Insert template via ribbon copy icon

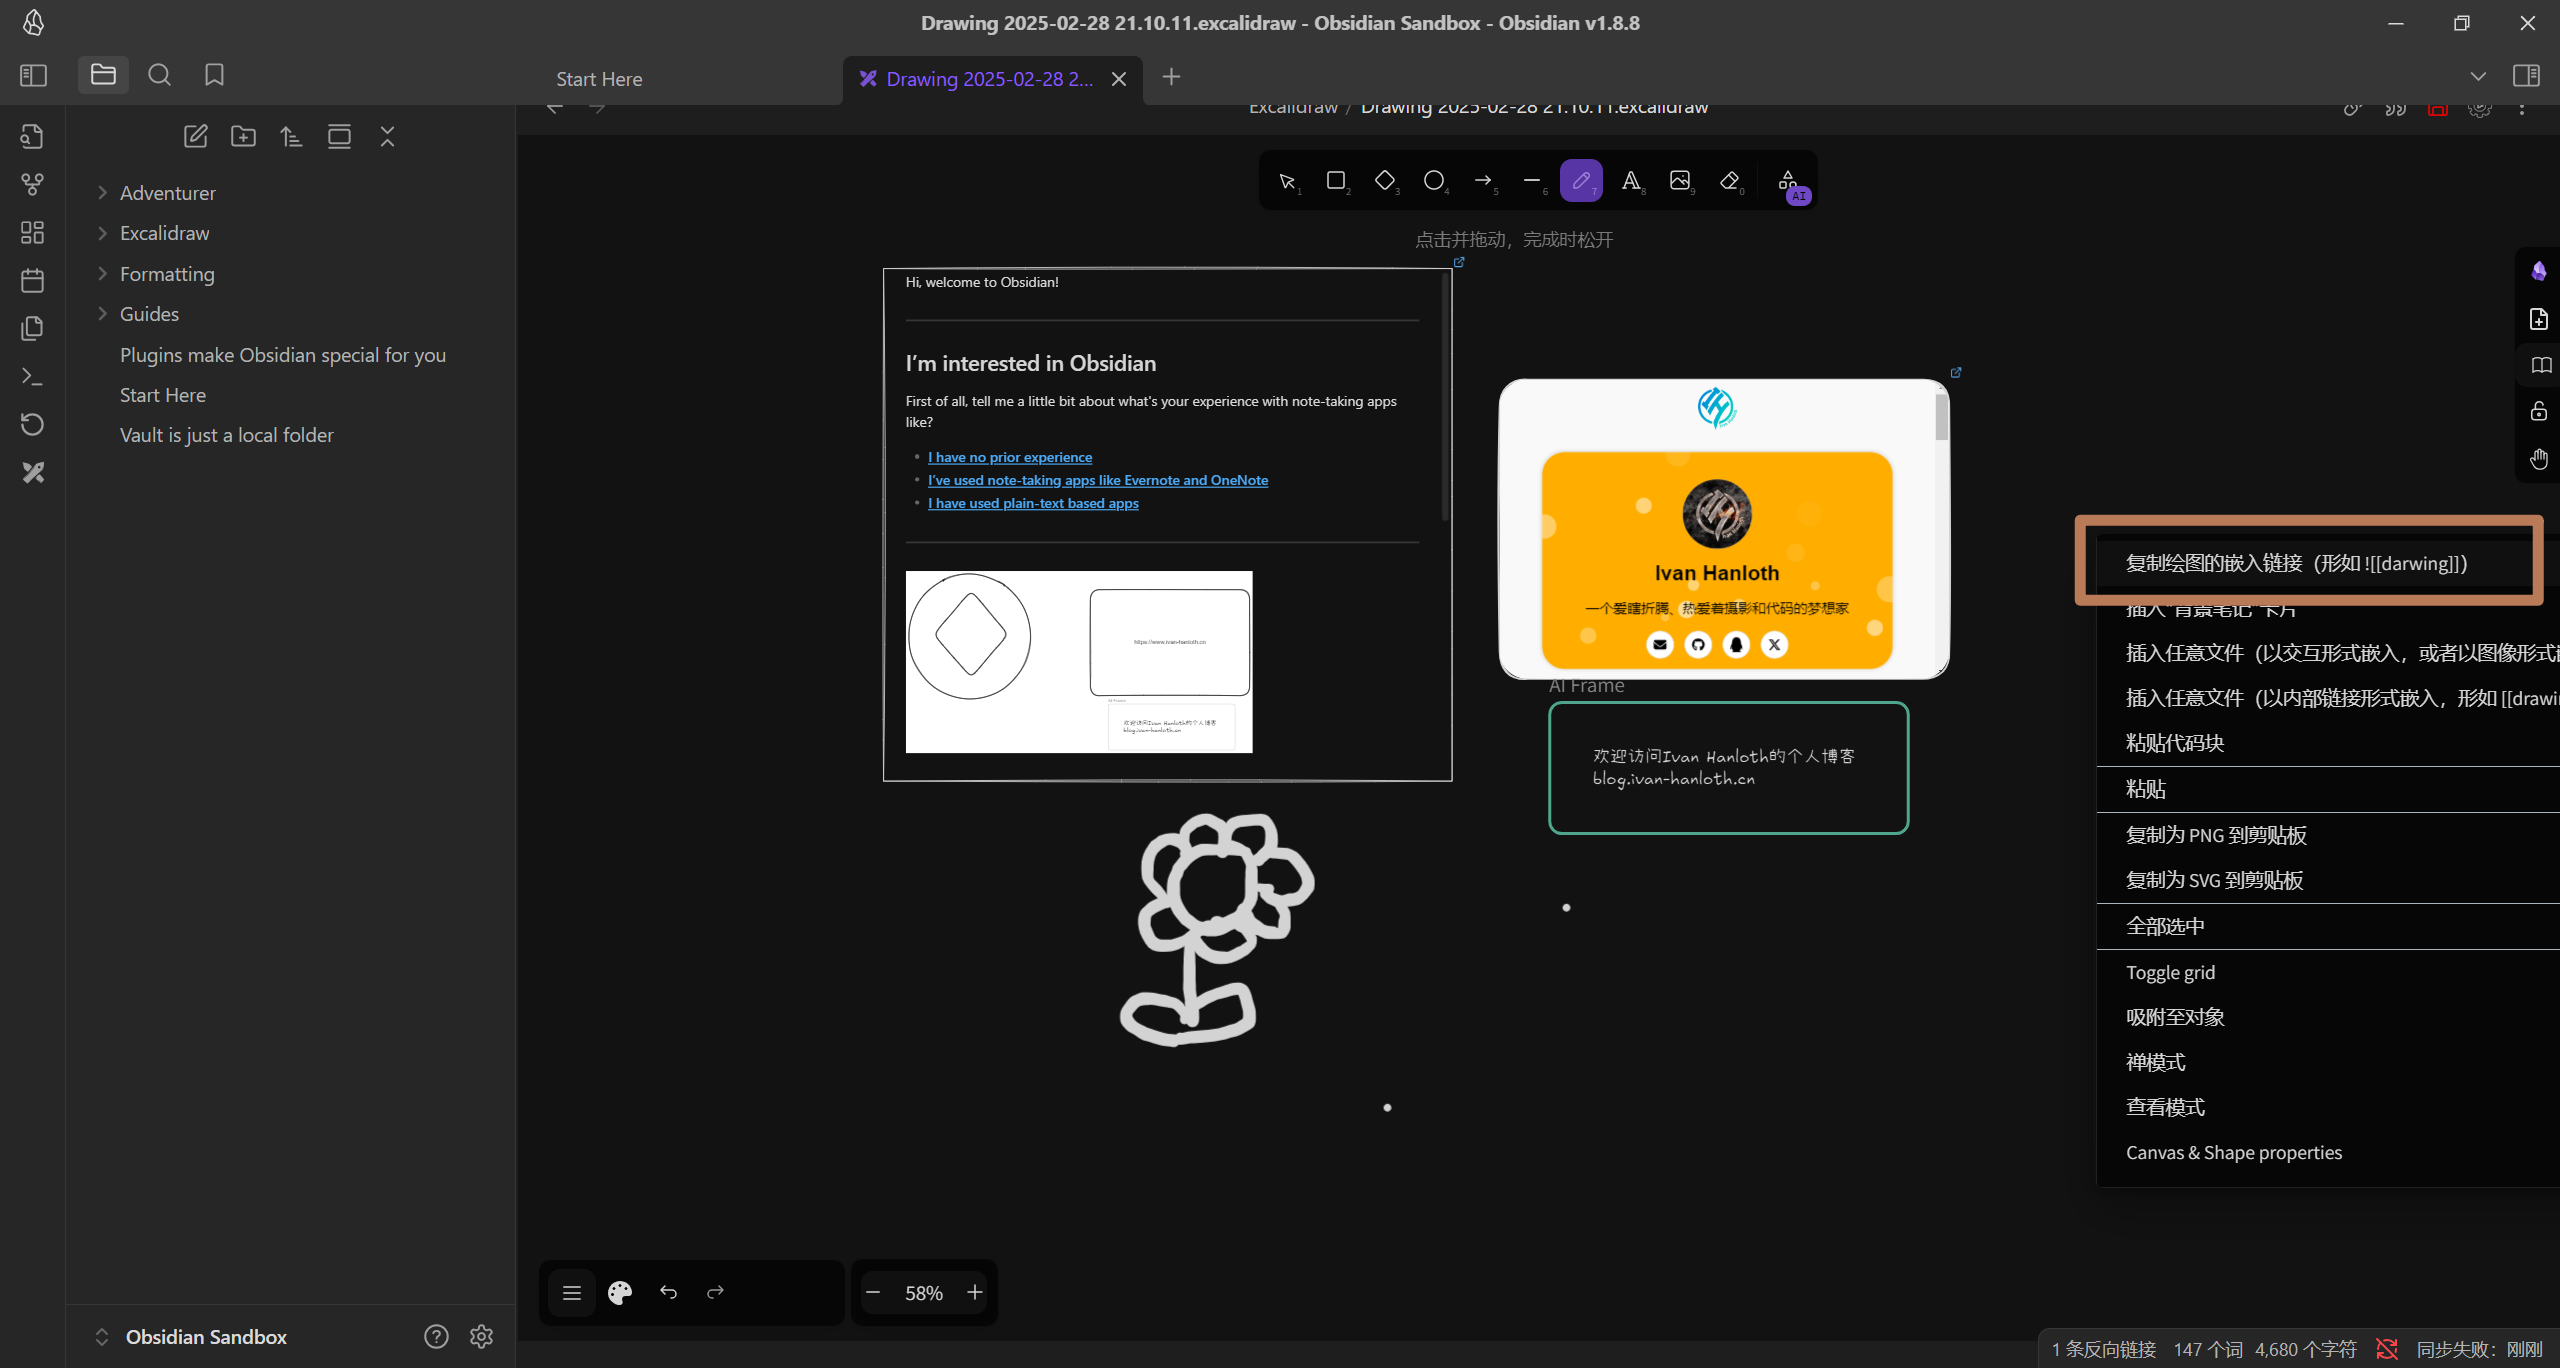(32, 329)
